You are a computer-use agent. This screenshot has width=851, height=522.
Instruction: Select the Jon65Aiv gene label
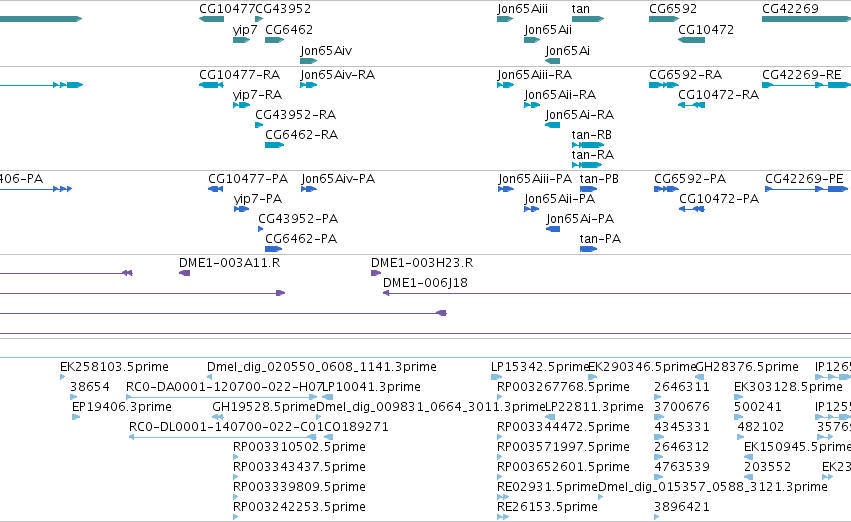[x=326, y=50]
